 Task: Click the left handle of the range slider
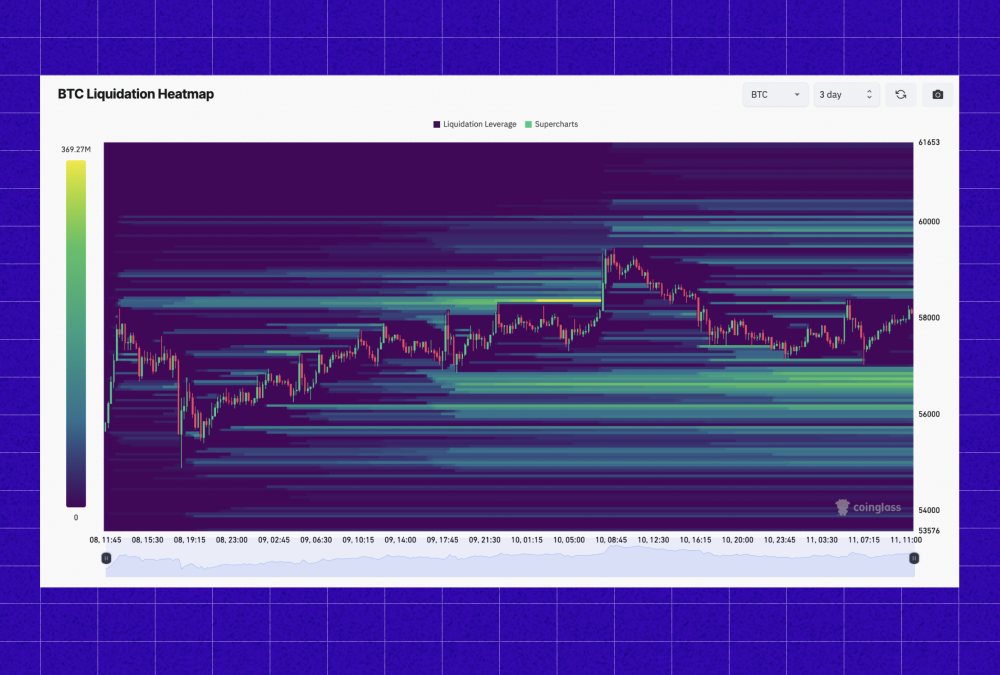106,558
